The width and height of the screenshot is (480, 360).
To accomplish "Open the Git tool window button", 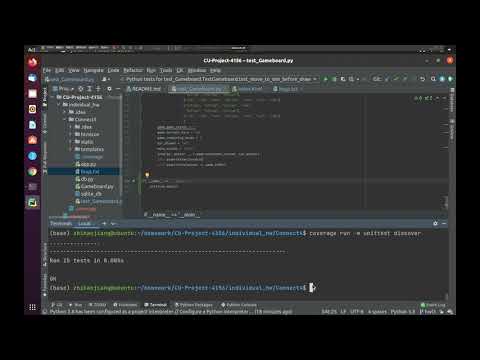I will pos(57,305).
